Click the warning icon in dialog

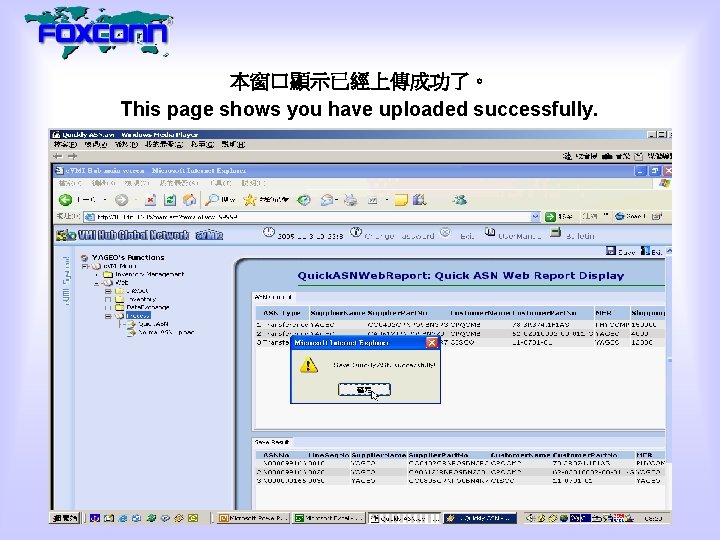(x=309, y=366)
